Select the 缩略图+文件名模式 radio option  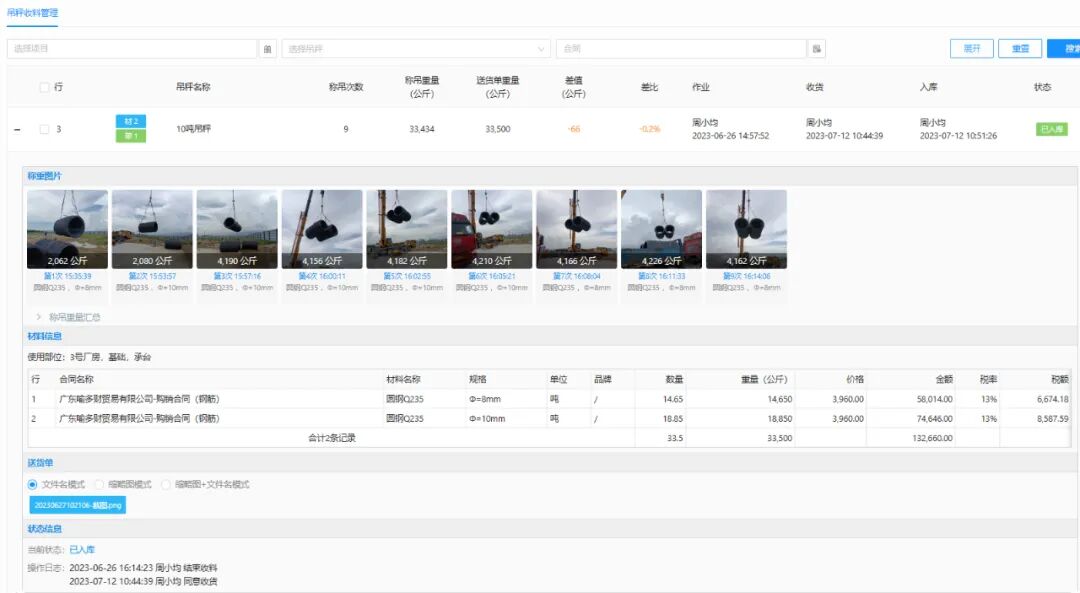pyautogui.click(x=166, y=484)
